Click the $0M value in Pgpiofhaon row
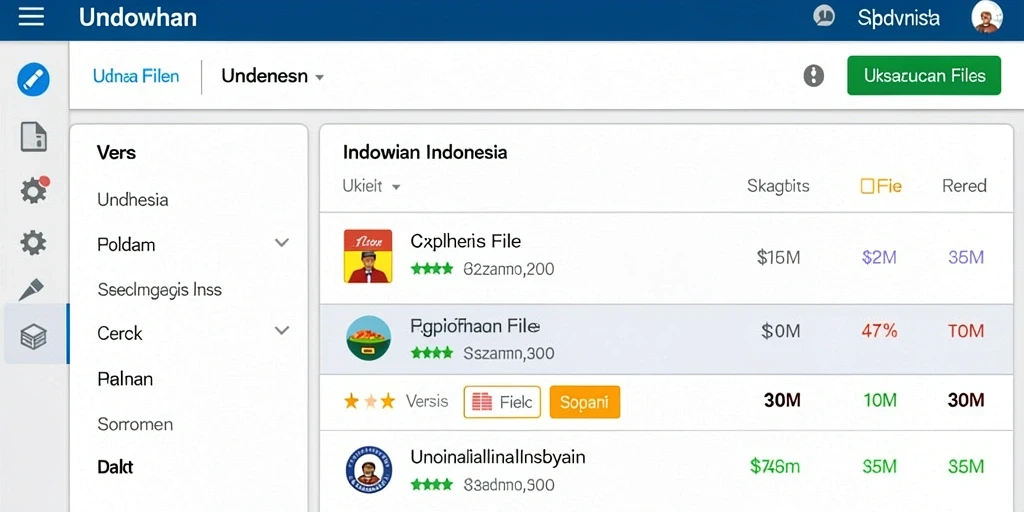Image resolution: width=1024 pixels, height=512 pixels. coord(780,331)
